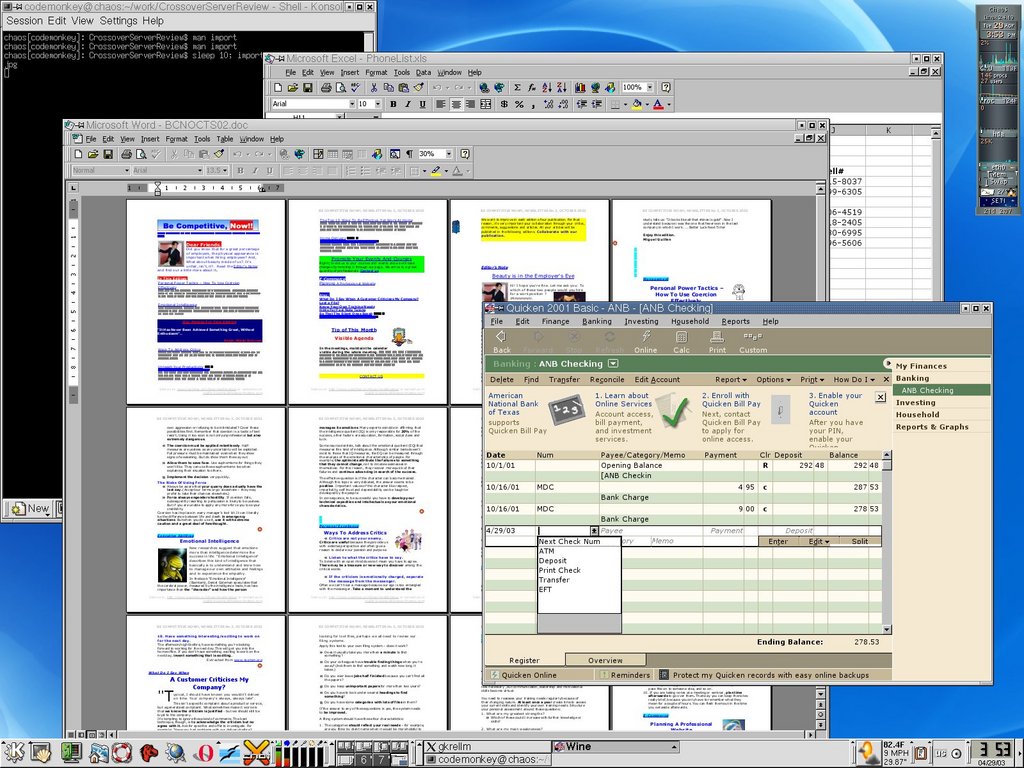
Task: Click the Quicken Print toolbar icon
Action: pyautogui.click(x=717, y=339)
